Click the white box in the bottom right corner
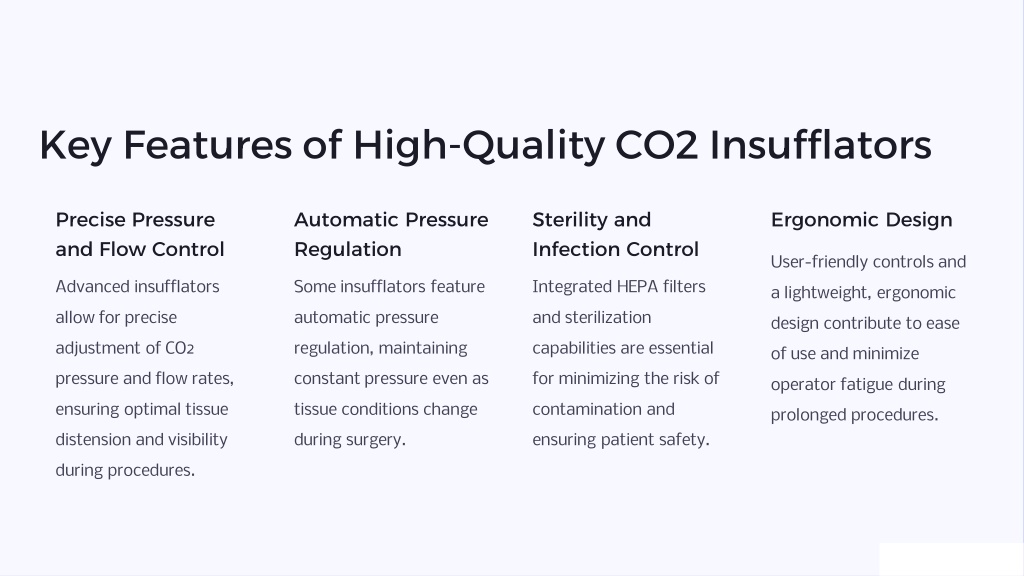Screen dimensions: 1024x576 coord(951,559)
